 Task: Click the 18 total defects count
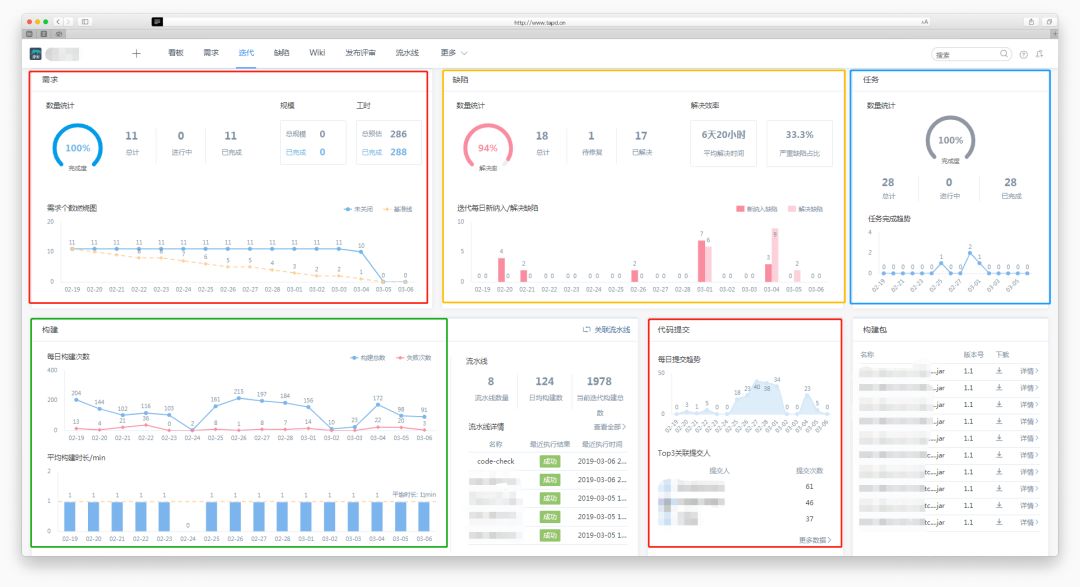(542, 136)
